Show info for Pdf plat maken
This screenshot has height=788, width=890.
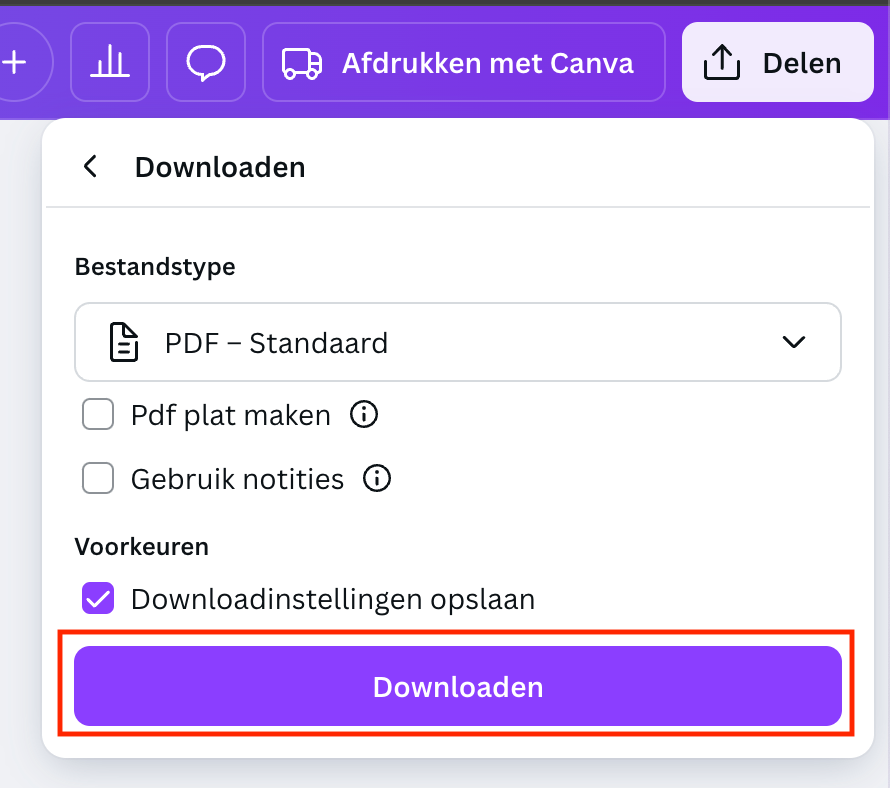[x=364, y=414]
